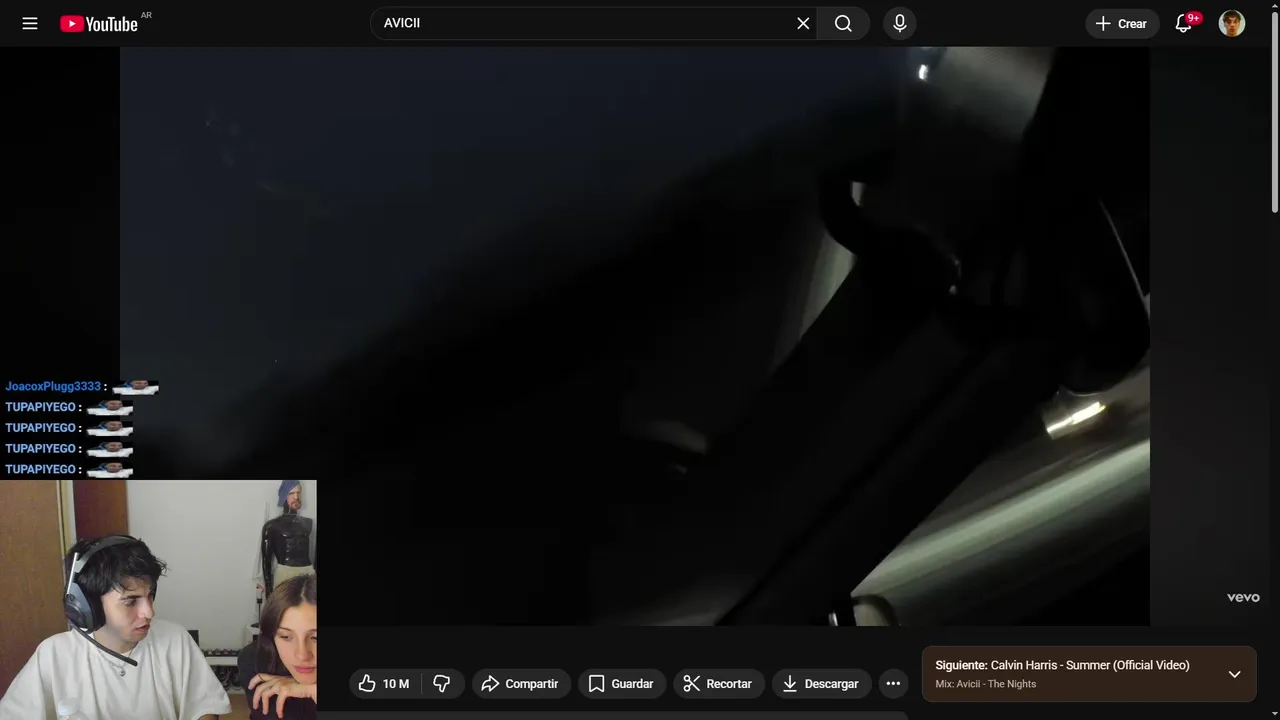1280x720 pixels.
Task: Dislike the video with thumbs-down
Action: pos(442,683)
